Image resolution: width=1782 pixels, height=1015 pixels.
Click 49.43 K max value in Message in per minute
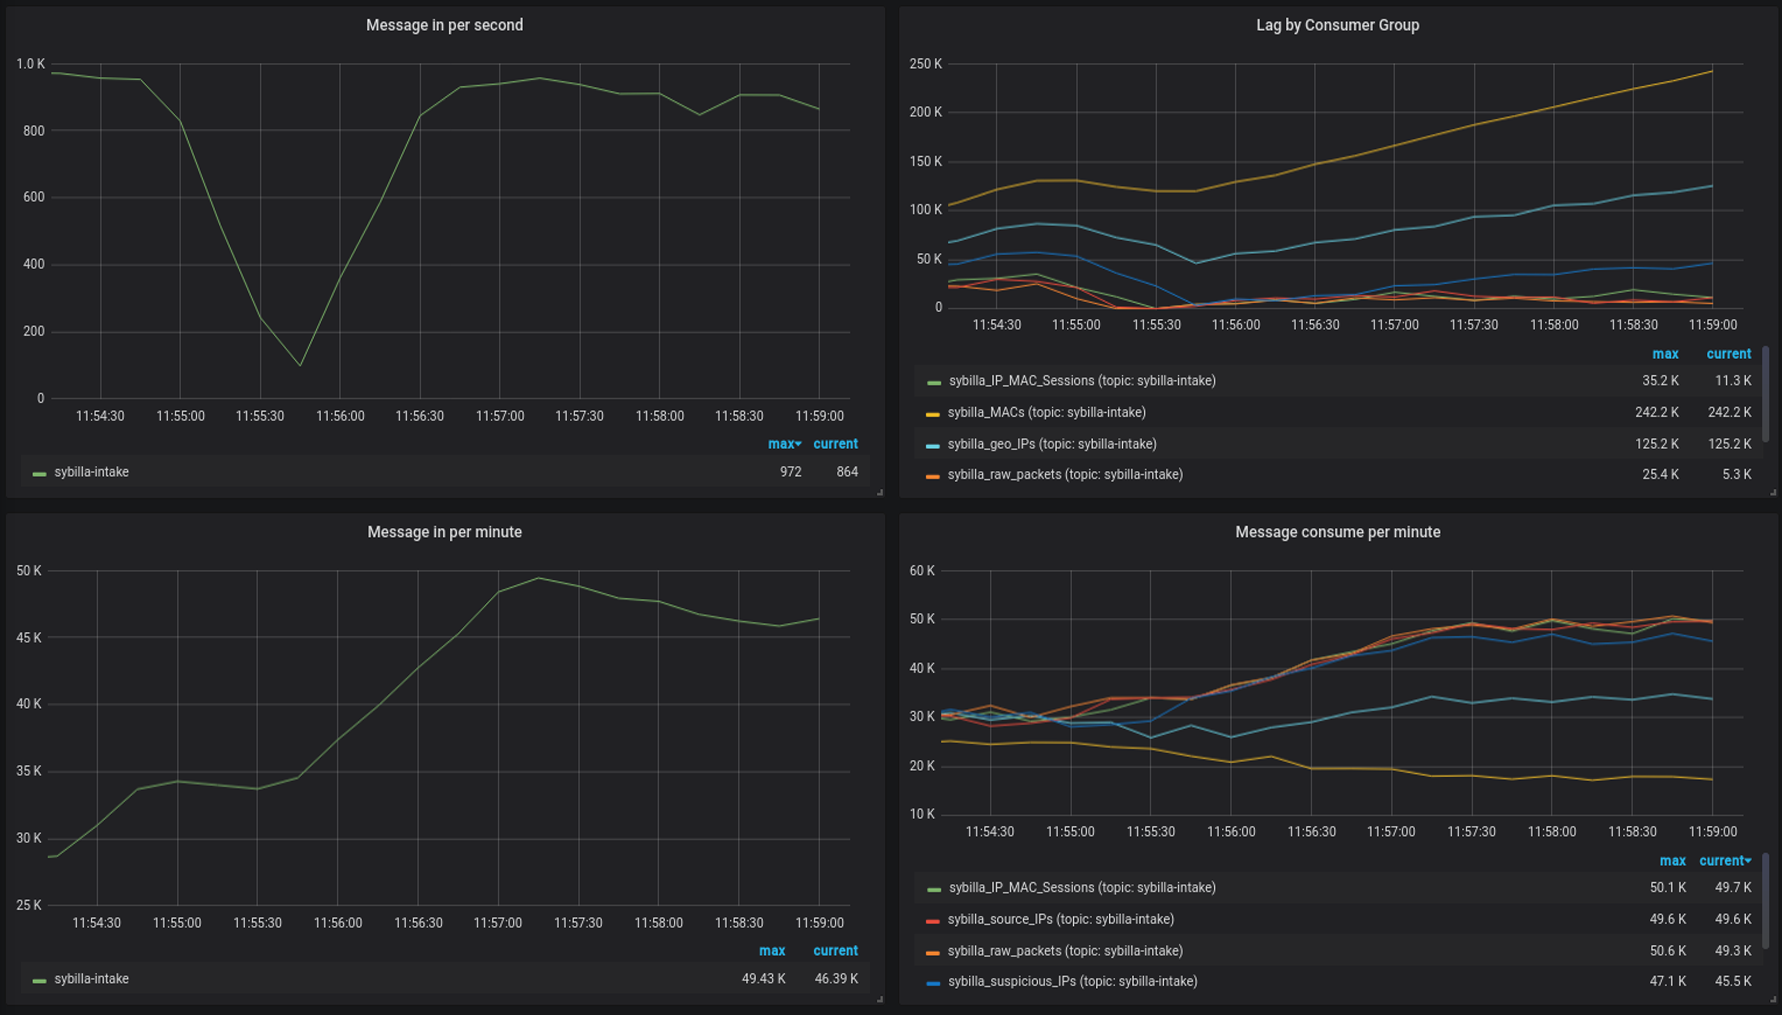tap(764, 979)
